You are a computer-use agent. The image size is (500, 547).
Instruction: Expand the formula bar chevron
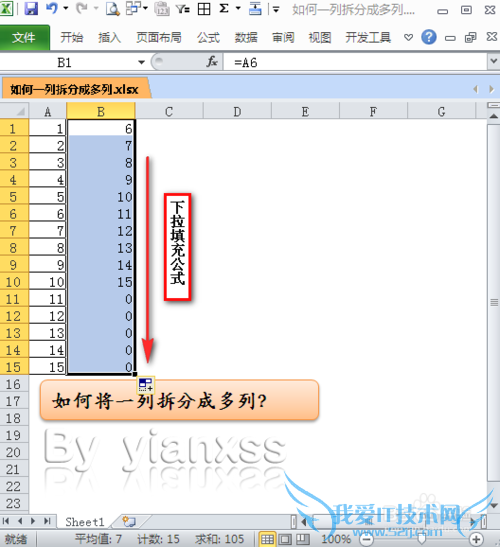click(x=493, y=61)
